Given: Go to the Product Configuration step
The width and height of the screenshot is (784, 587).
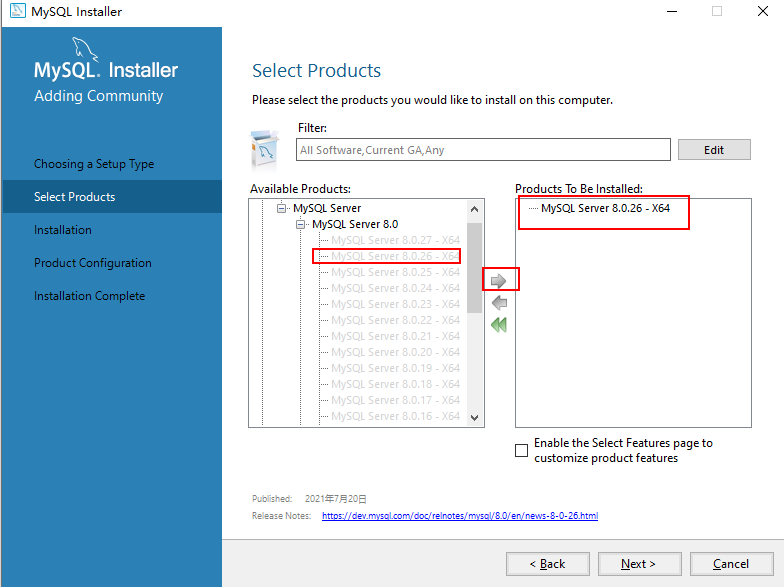Looking at the screenshot, I should click(92, 263).
